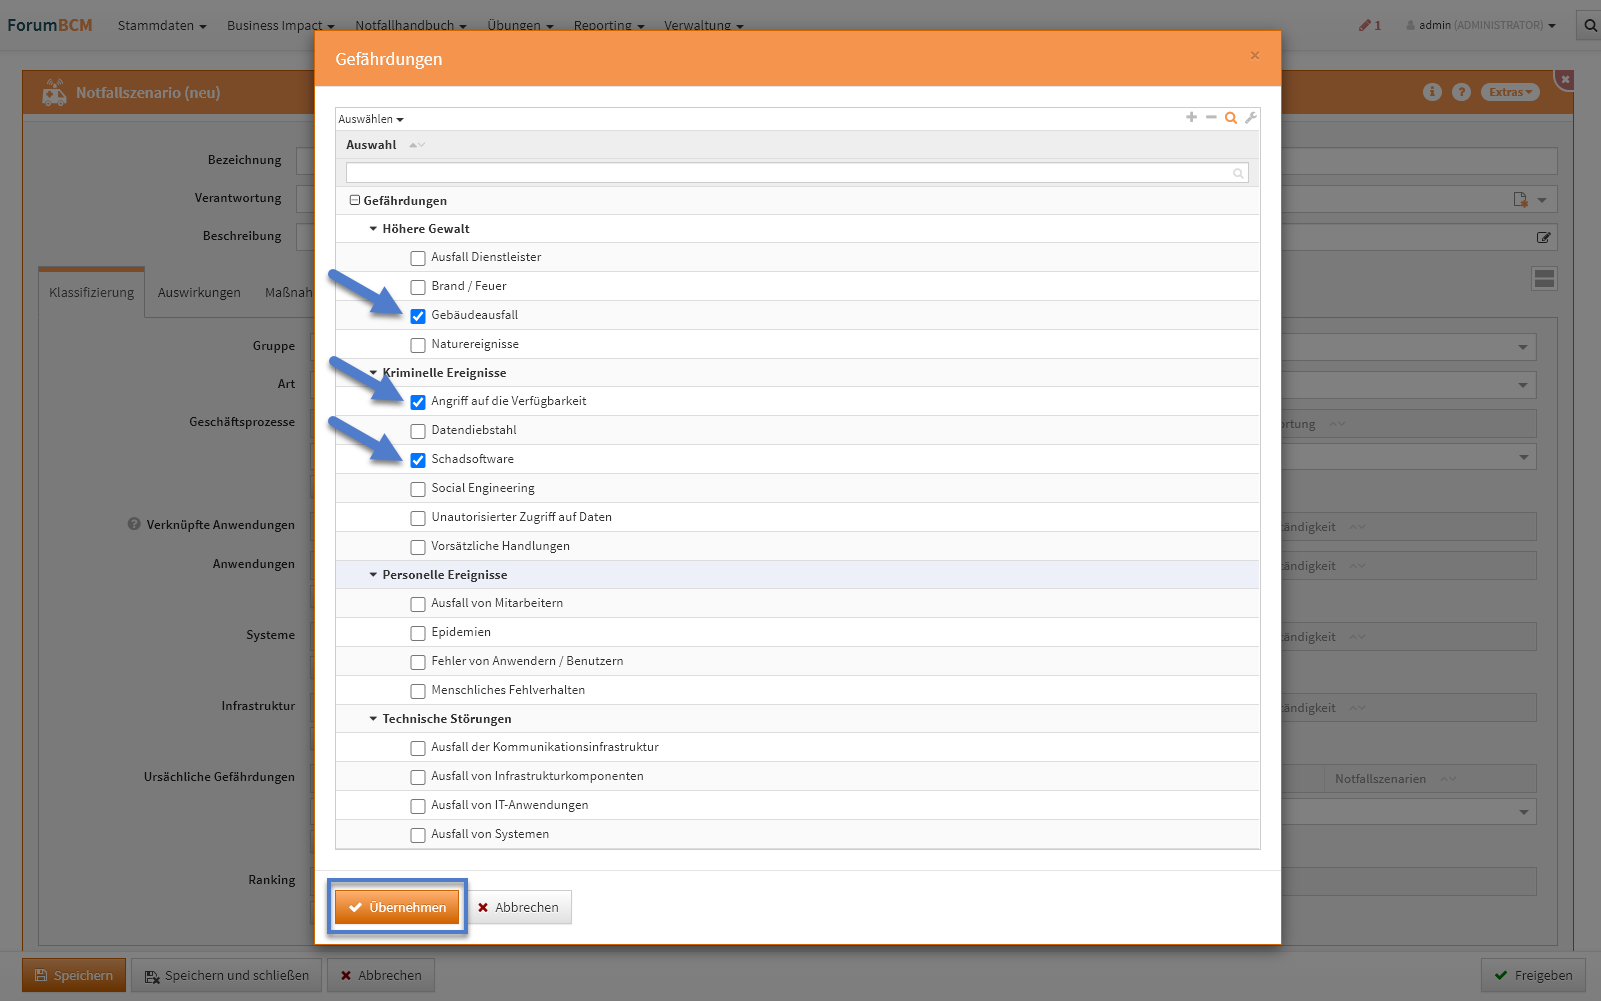The image size is (1601, 1001).
Task: Click the document icon in the Verantwortung field
Action: (1520, 199)
